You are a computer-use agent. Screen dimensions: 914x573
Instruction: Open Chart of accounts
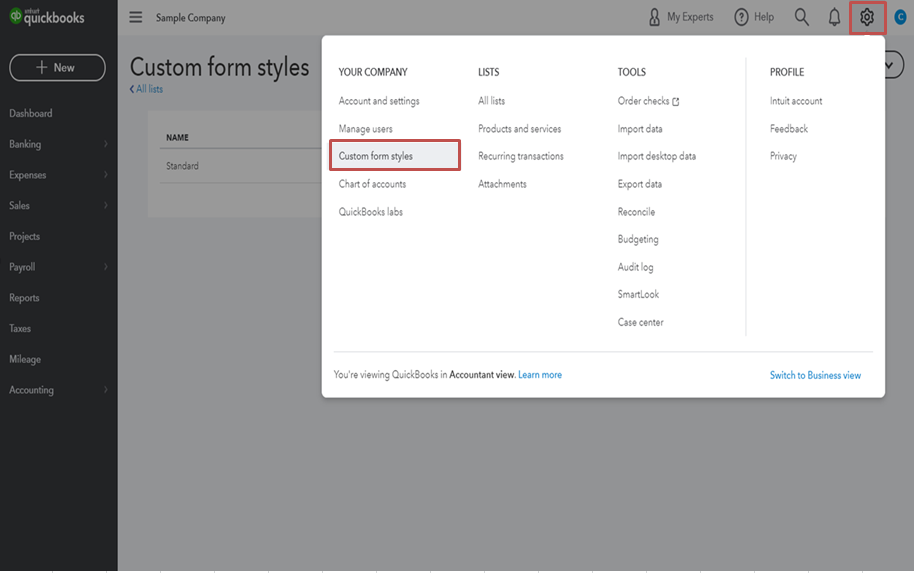tap(372, 184)
